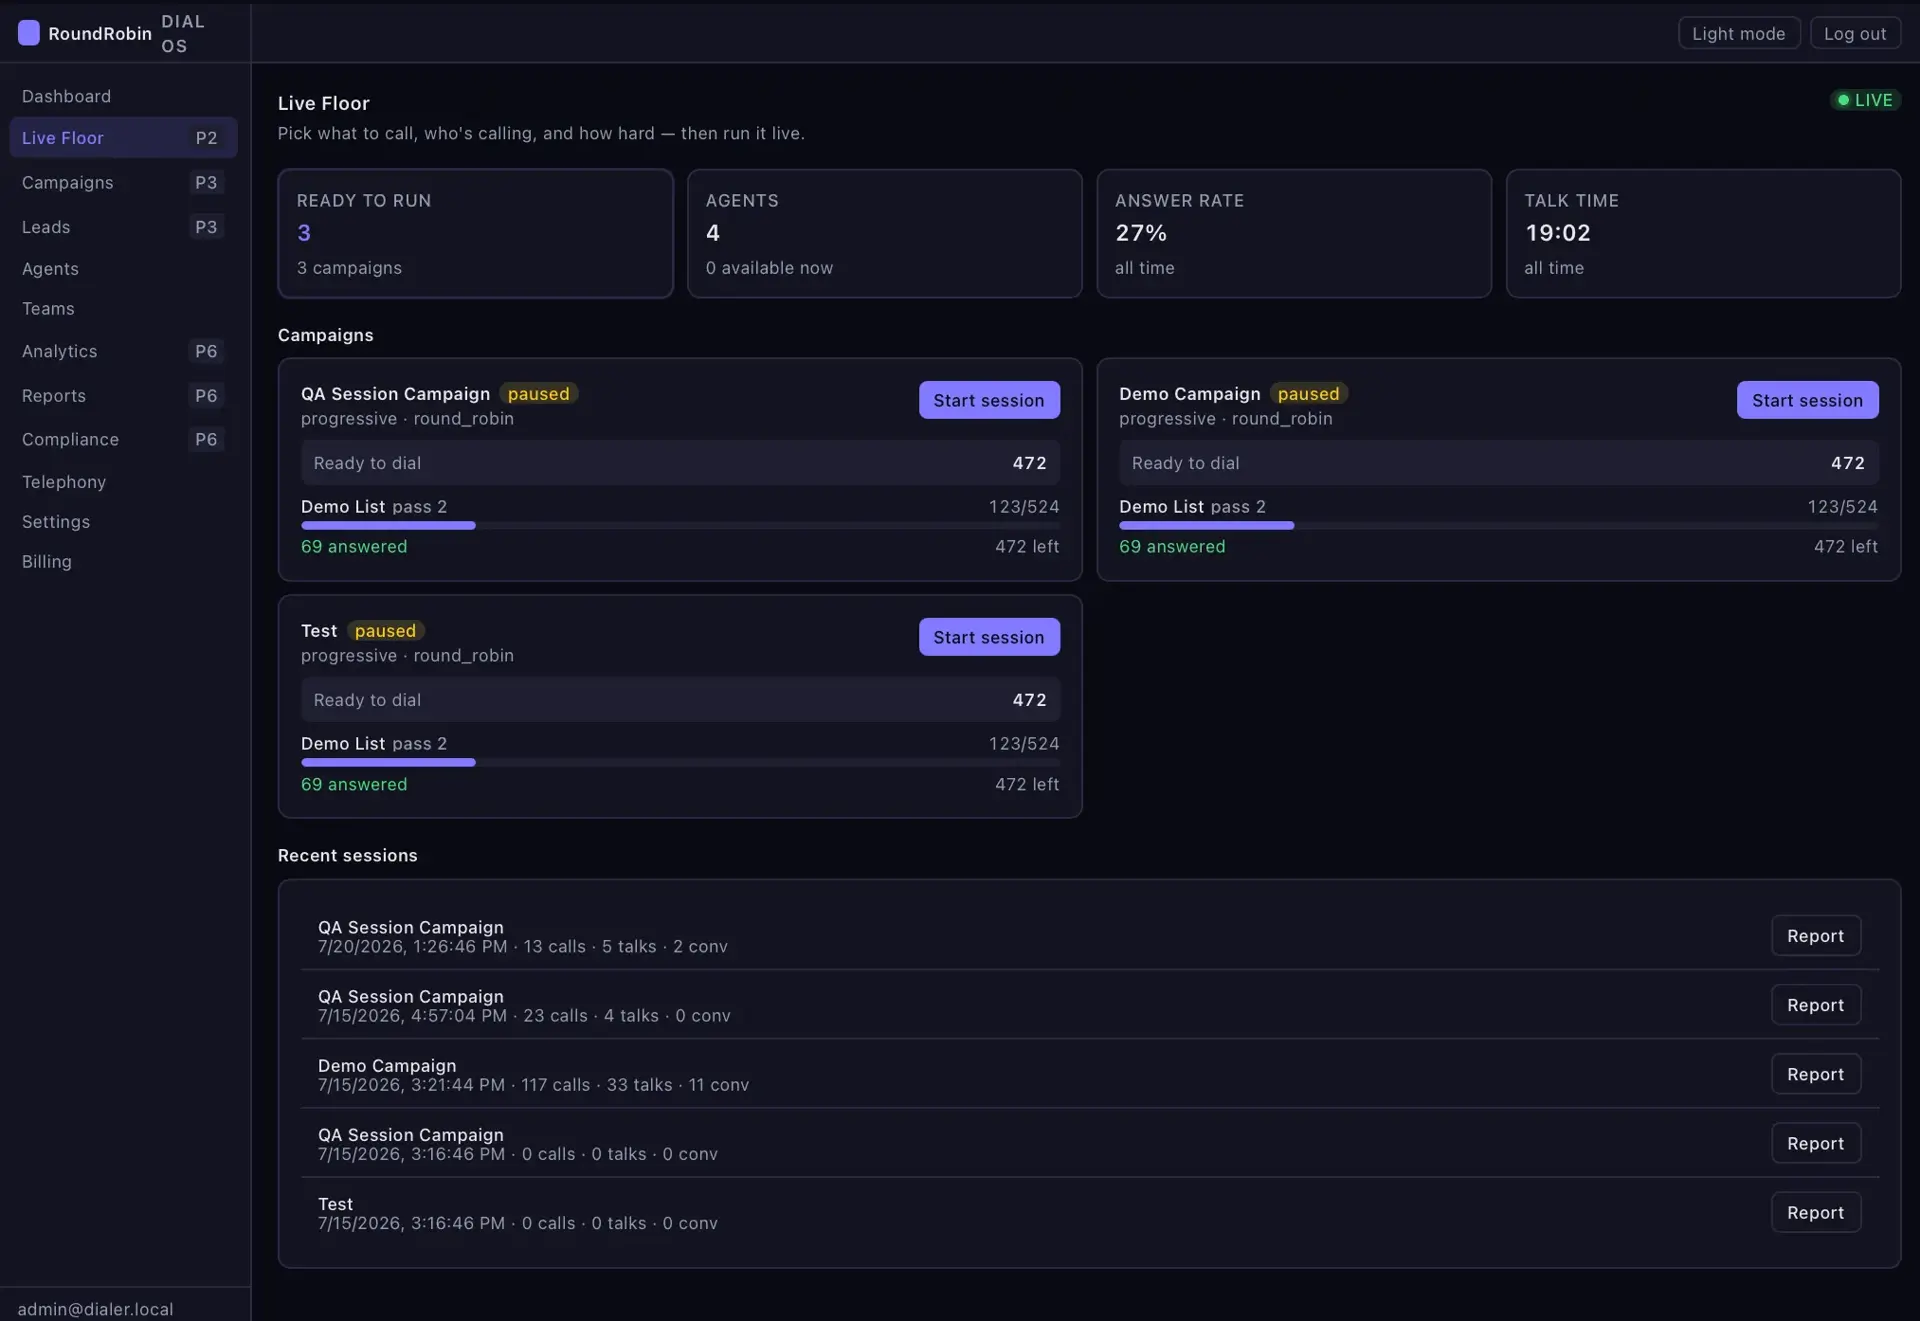Screen dimensions: 1920x1321
Task: Click paused badge on Demo Campaign
Action: point(1308,394)
